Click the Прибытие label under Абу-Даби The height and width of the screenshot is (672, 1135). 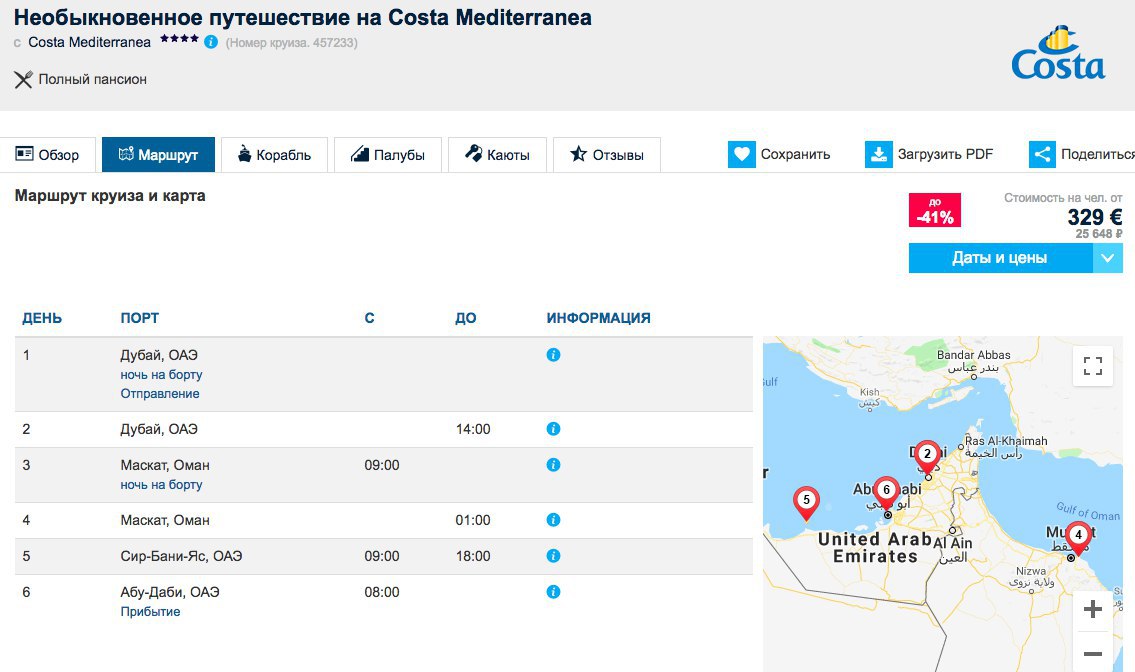click(151, 611)
